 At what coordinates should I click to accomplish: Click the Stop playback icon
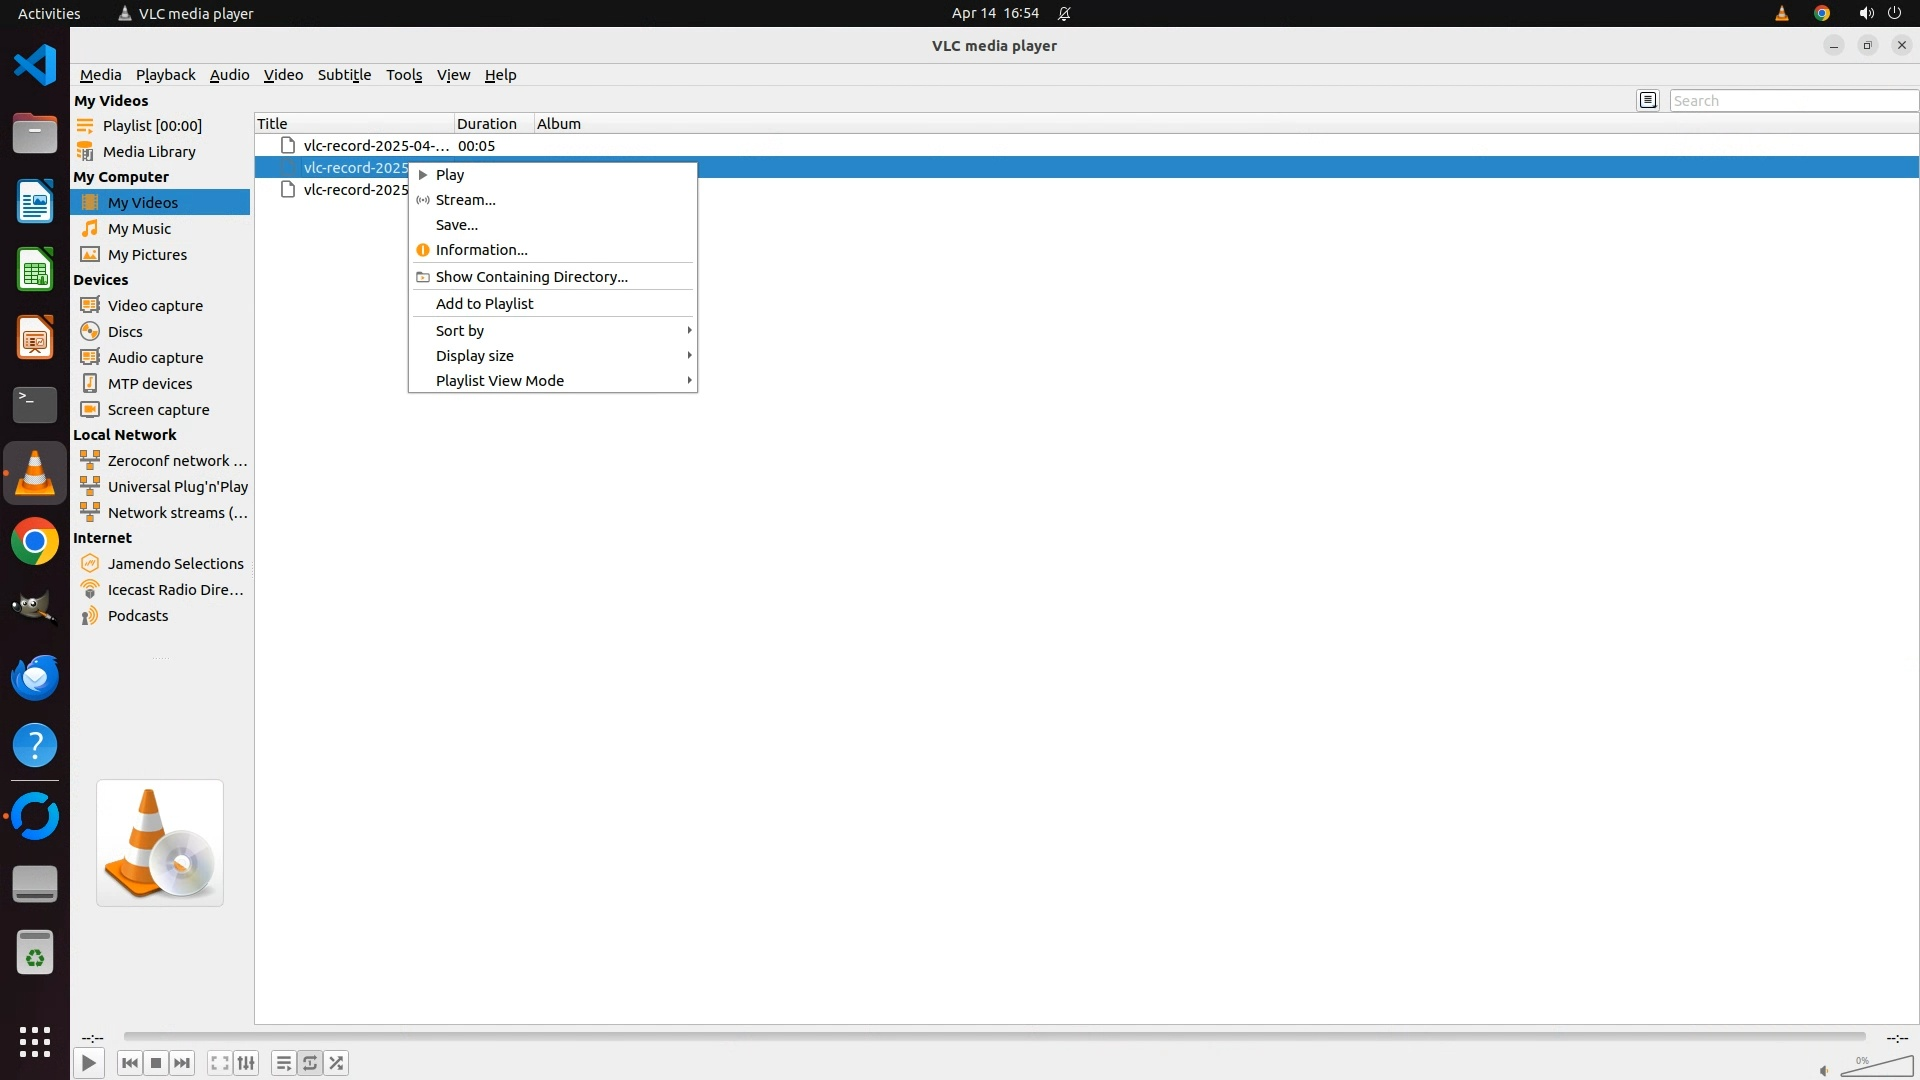(x=156, y=1063)
